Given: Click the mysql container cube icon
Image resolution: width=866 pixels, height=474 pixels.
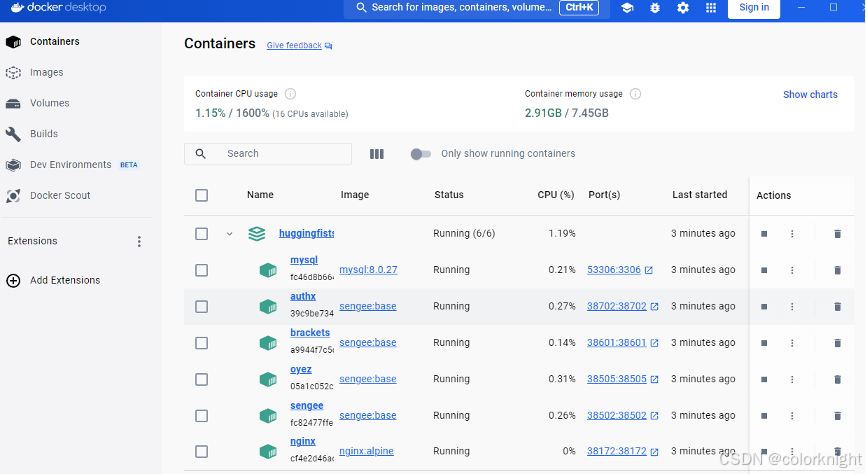Looking at the screenshot, I should [x=268, y=270].
